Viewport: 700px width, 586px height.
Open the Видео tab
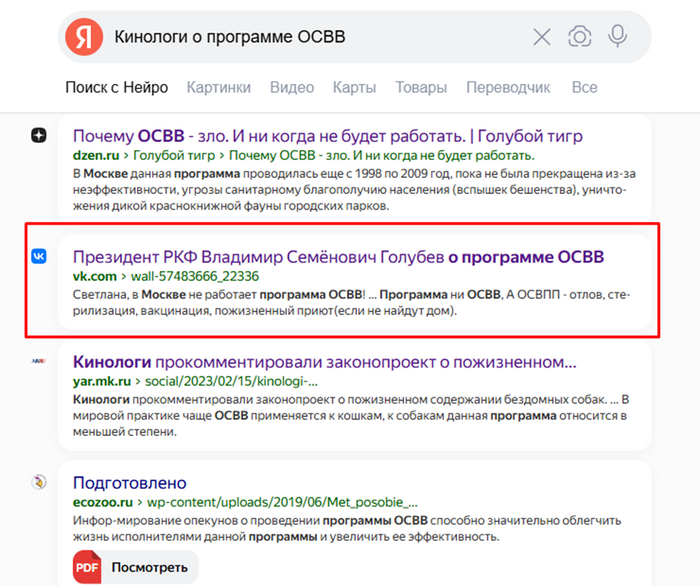[x=291, y=87]
